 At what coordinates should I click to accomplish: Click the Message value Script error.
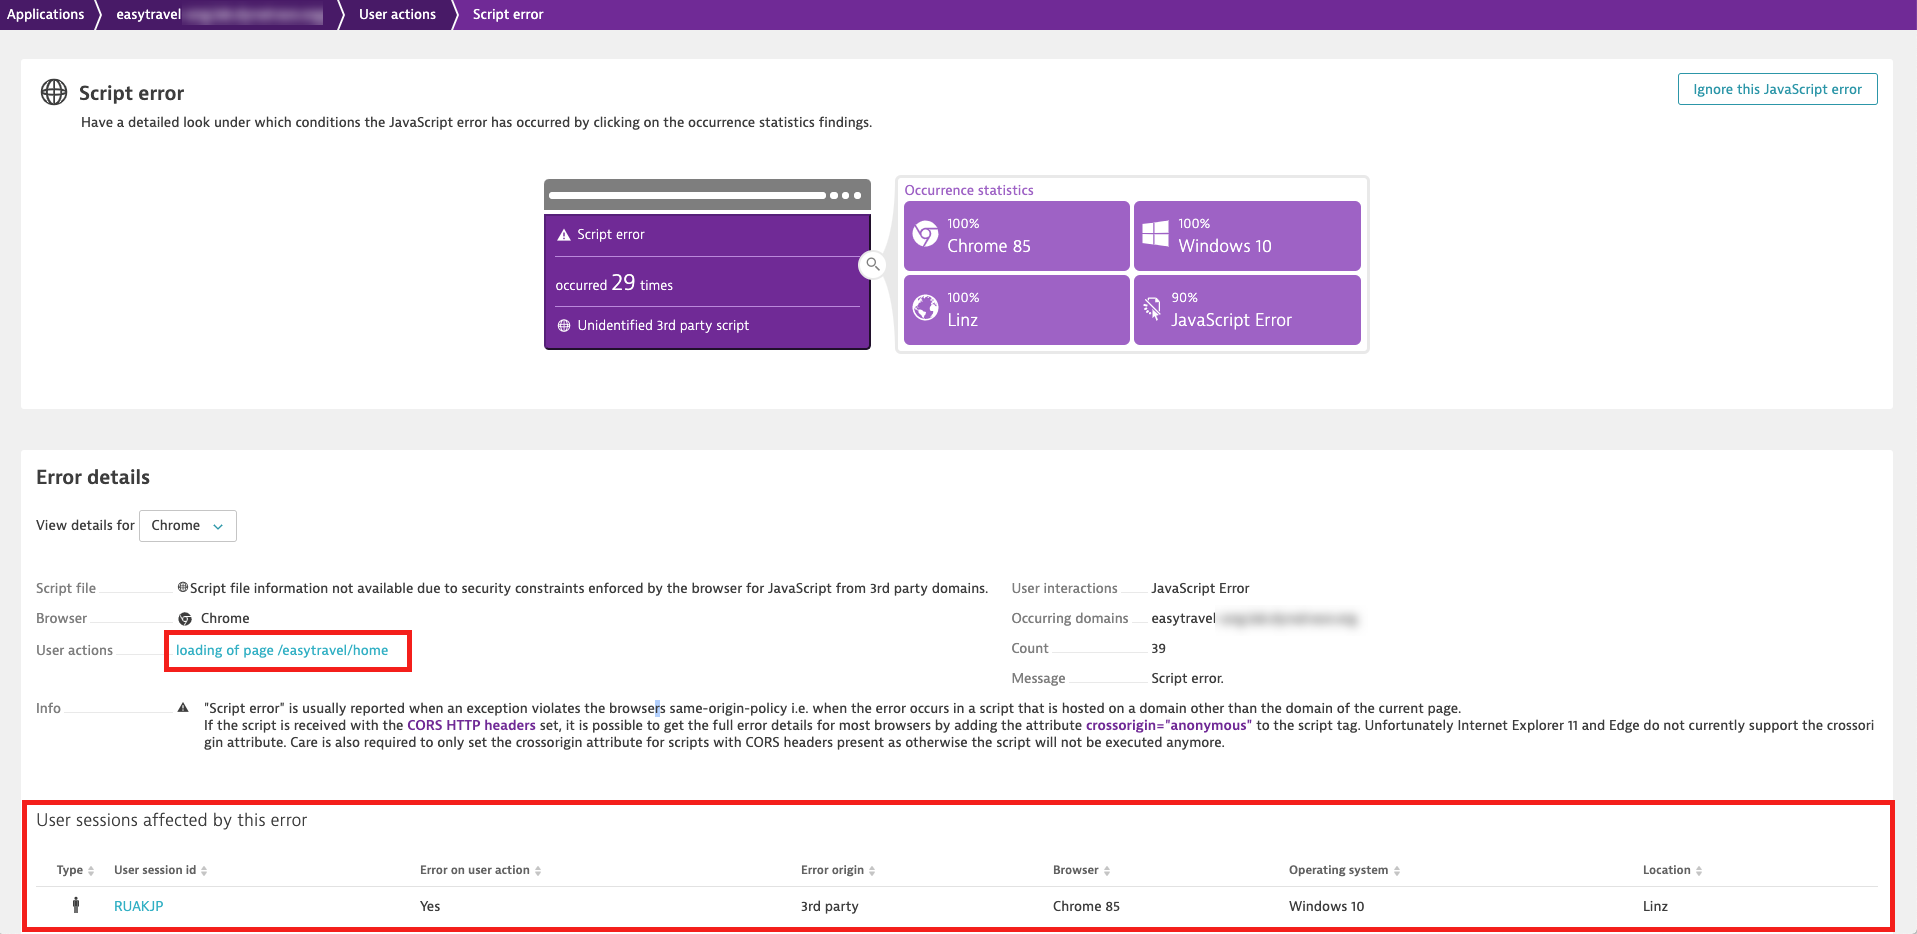(1187, 678)
